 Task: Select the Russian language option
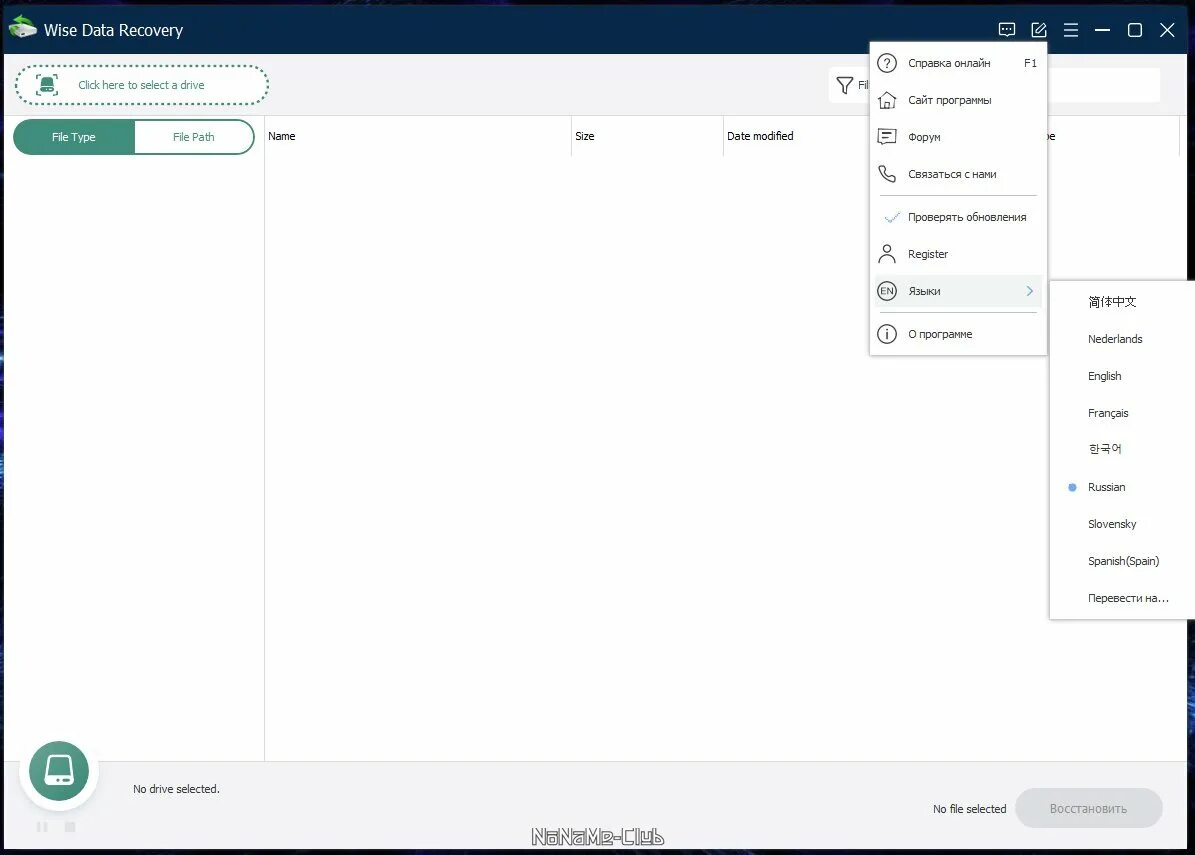(1108, 487)
